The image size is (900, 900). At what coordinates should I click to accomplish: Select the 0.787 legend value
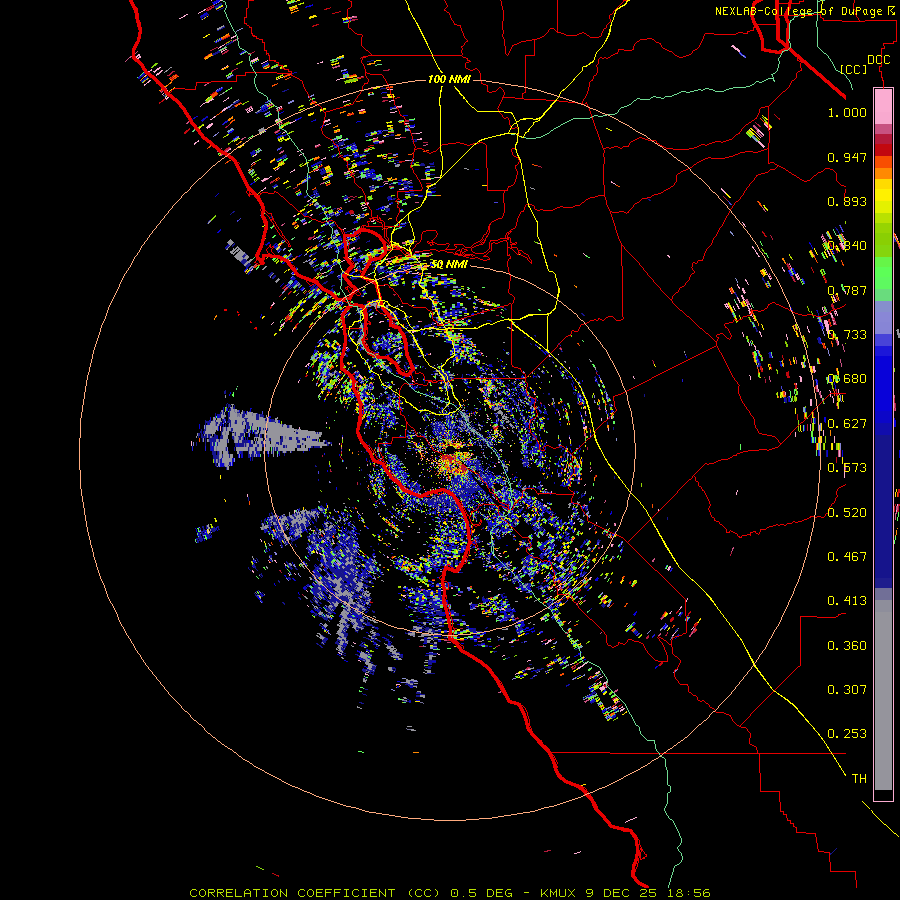[847, 290]
